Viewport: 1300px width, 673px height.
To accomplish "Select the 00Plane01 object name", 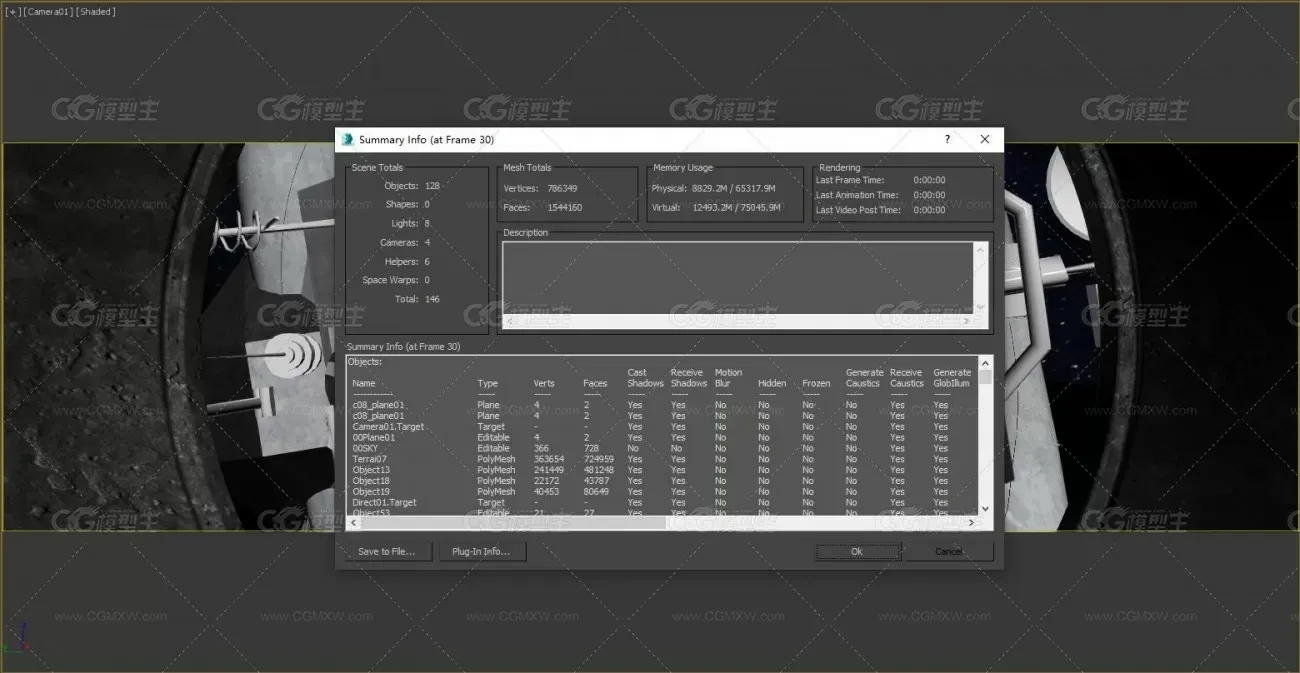I will point(373,438).
